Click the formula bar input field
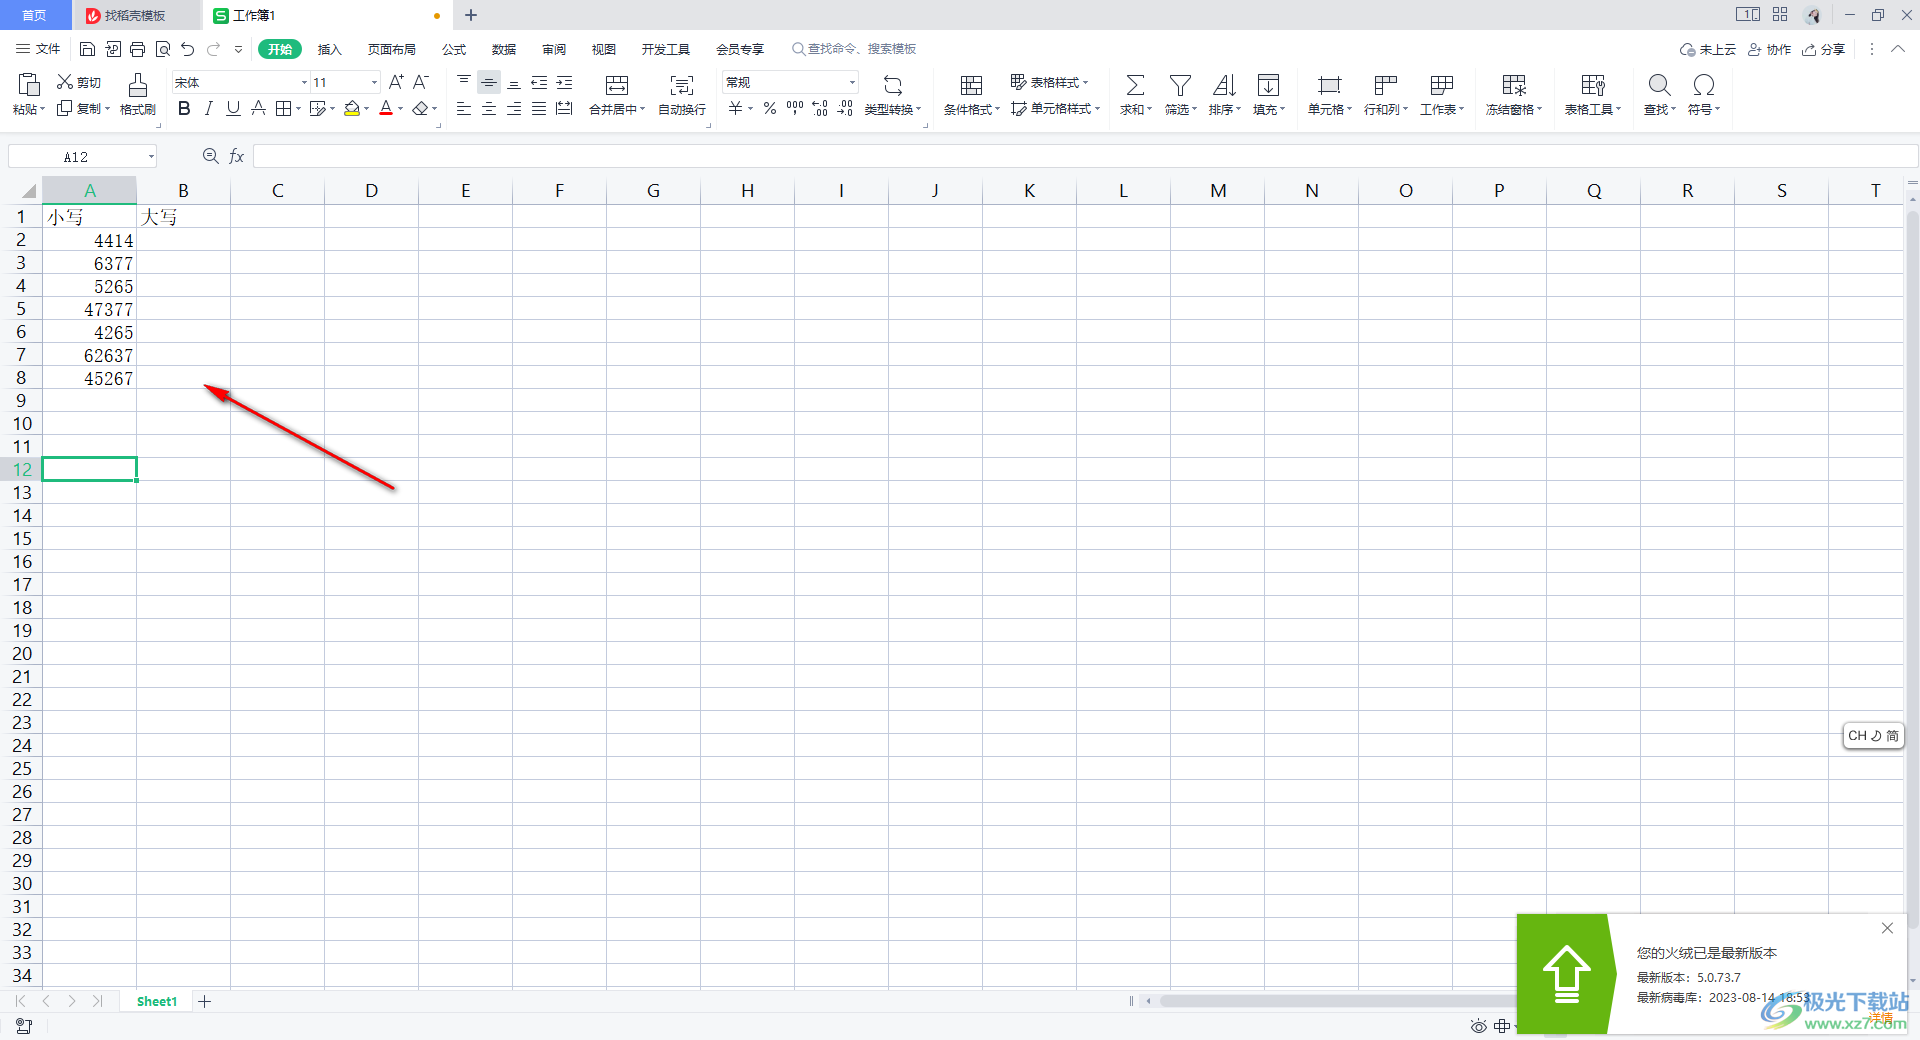1920x1040 pixels. coord(1085,156)
